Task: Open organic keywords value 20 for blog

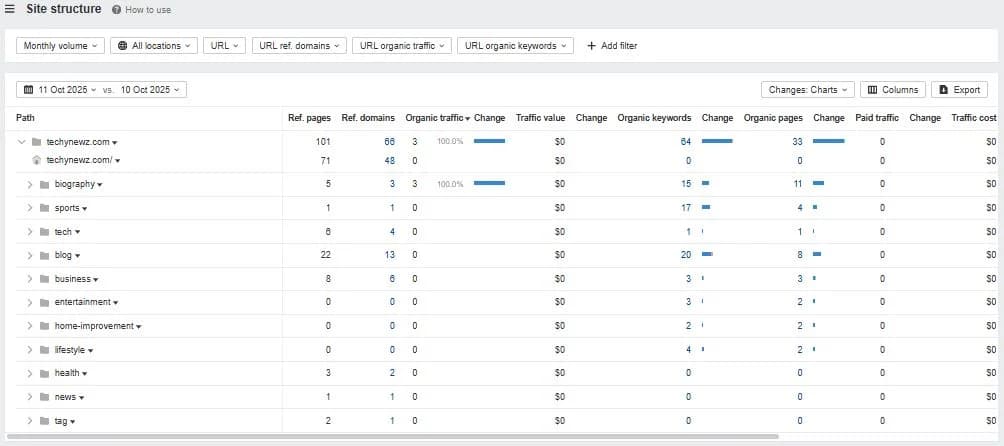Action: (686, 255)
